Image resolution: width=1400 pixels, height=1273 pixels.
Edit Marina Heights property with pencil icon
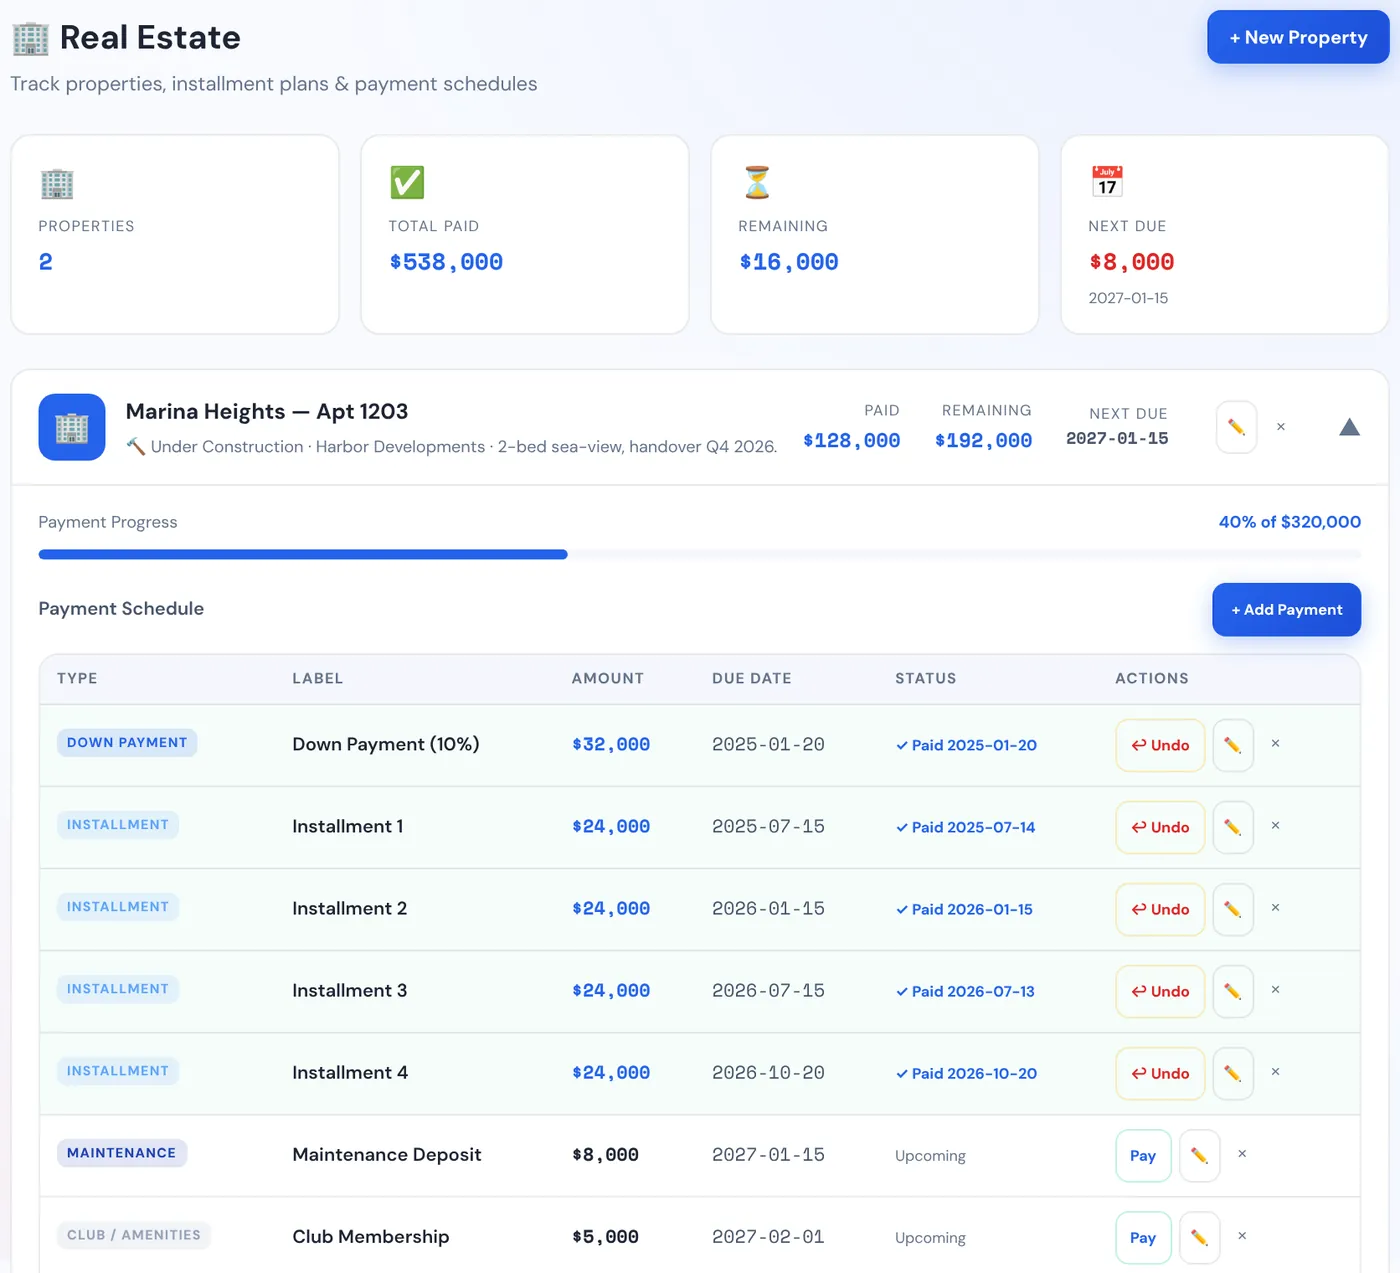pos(1236,427)
